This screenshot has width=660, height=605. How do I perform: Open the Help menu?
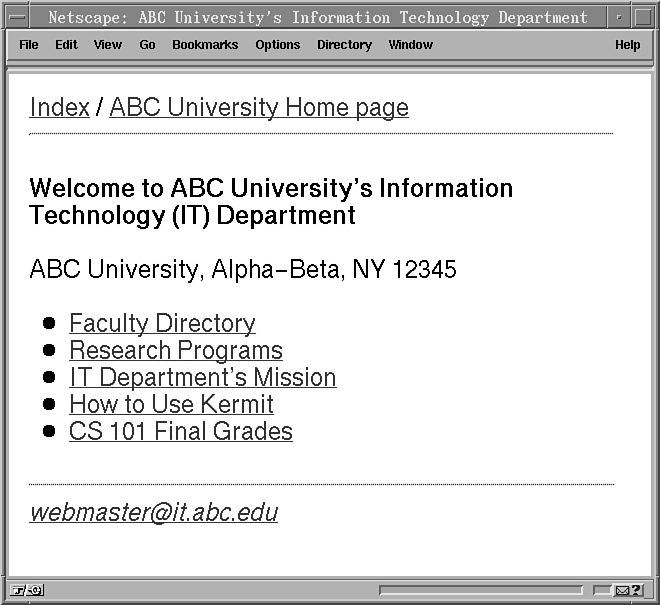[x=627, y=45]
